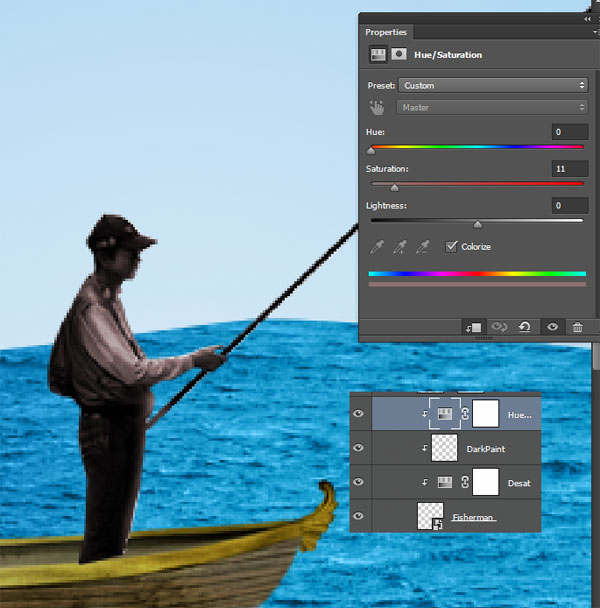Click the view previous state icon

(x=499, y=327)
